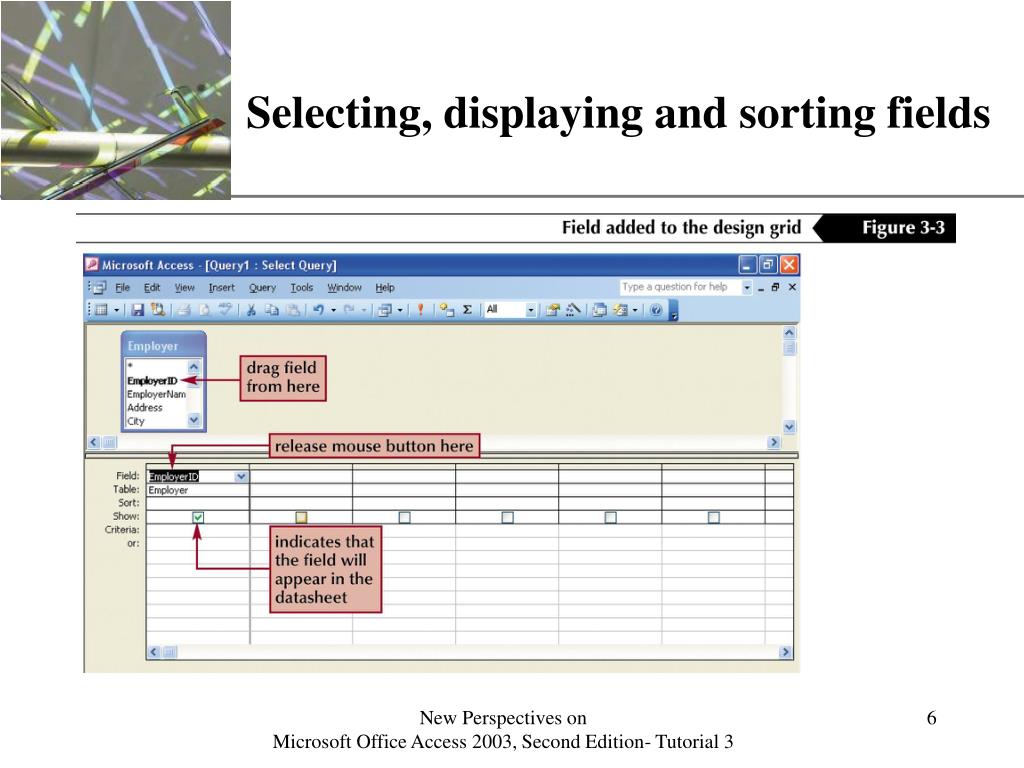
Task: Uncheck the Show box for EmployerID
Action: [x=198, y=517]
